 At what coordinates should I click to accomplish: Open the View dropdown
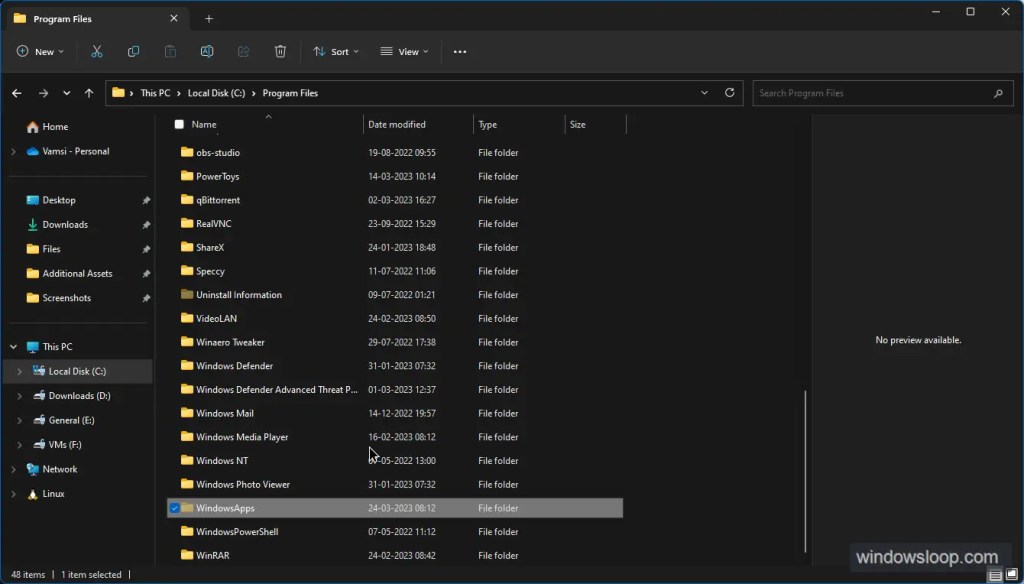click(404, 51)
